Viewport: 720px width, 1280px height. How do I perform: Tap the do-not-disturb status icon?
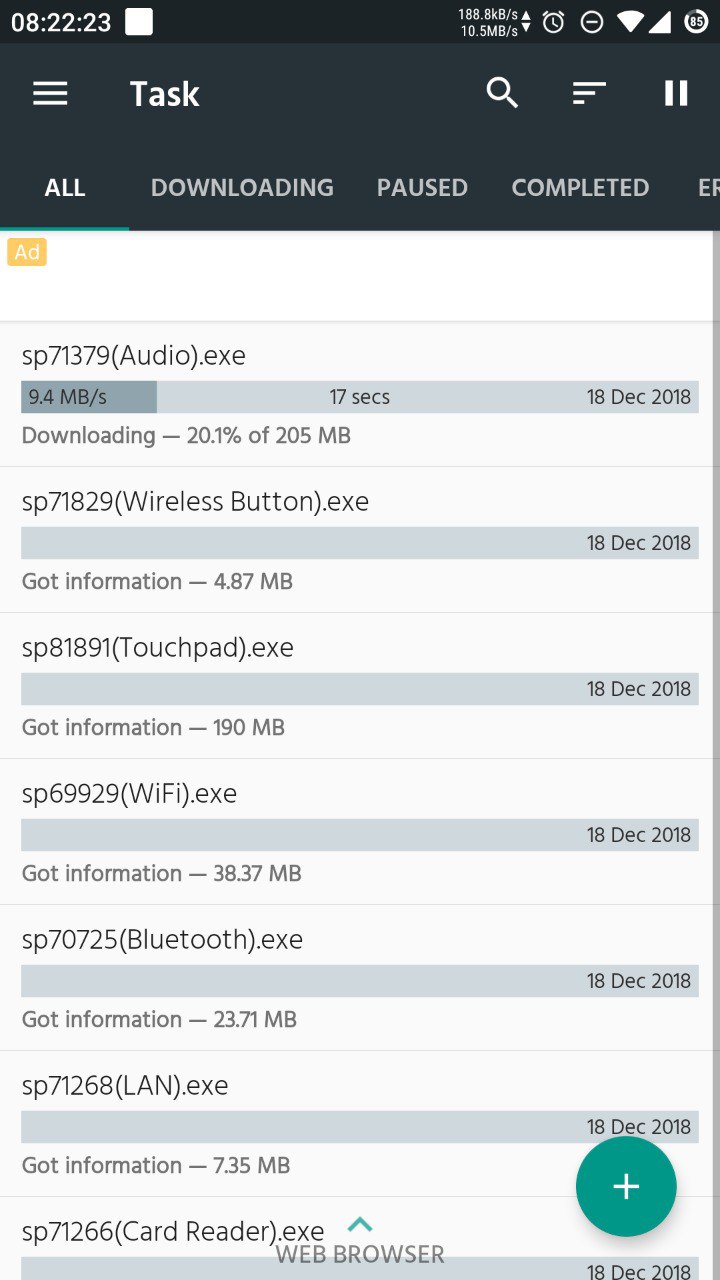(x=592, y=22)
